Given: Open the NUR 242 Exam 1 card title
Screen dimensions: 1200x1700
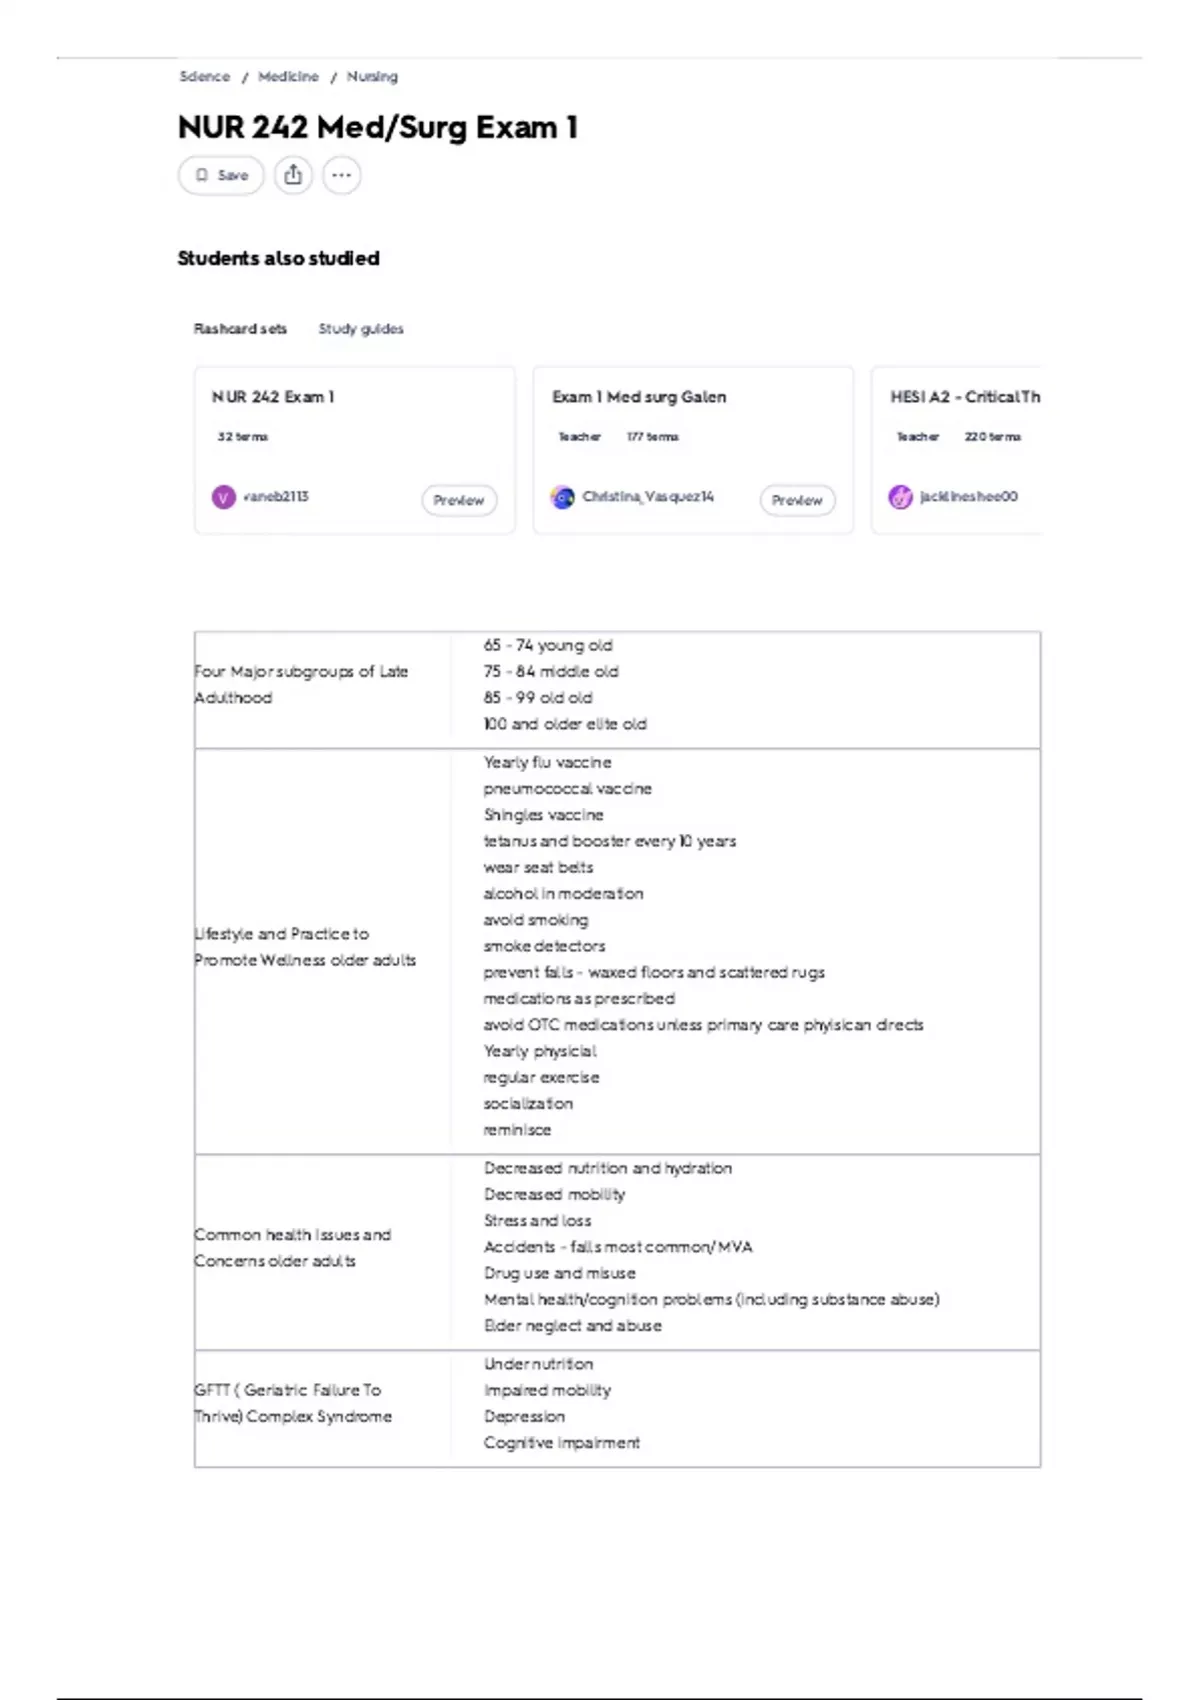Looking at the screenshot, I should click(x=273, y=397).
